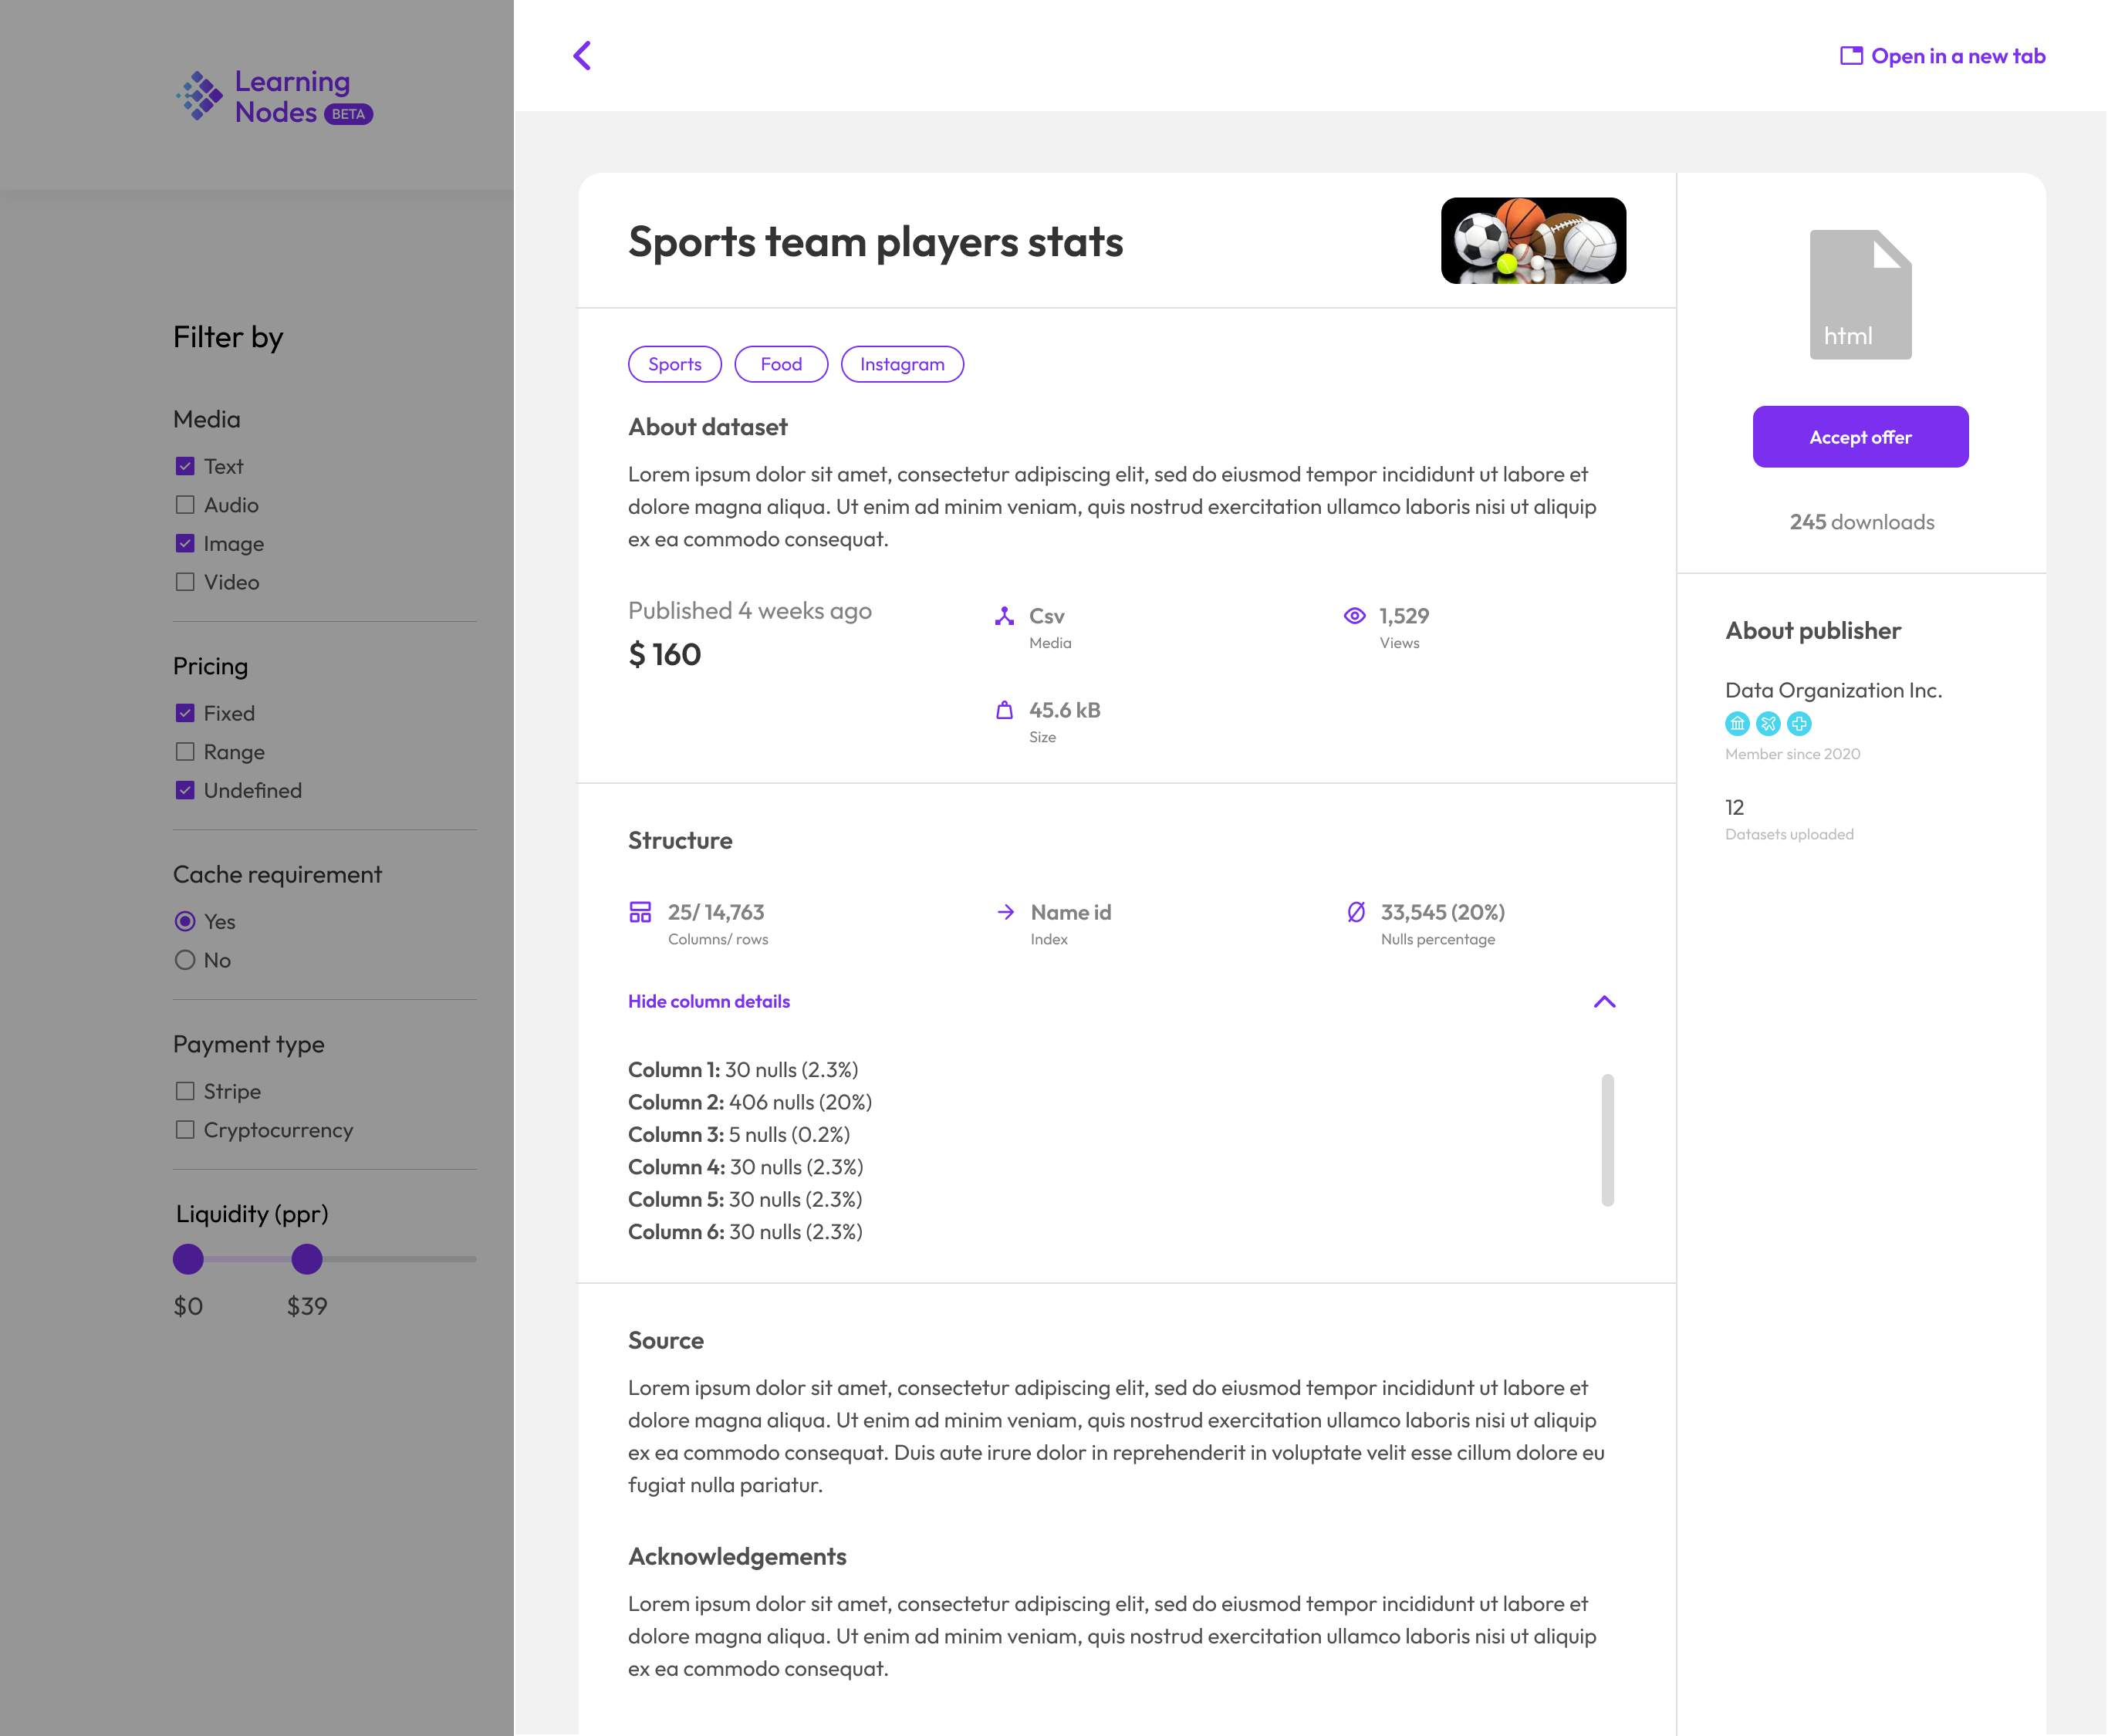Click the back arrow at the top
The image size is (2108, 1736).
tap(582, 55)
